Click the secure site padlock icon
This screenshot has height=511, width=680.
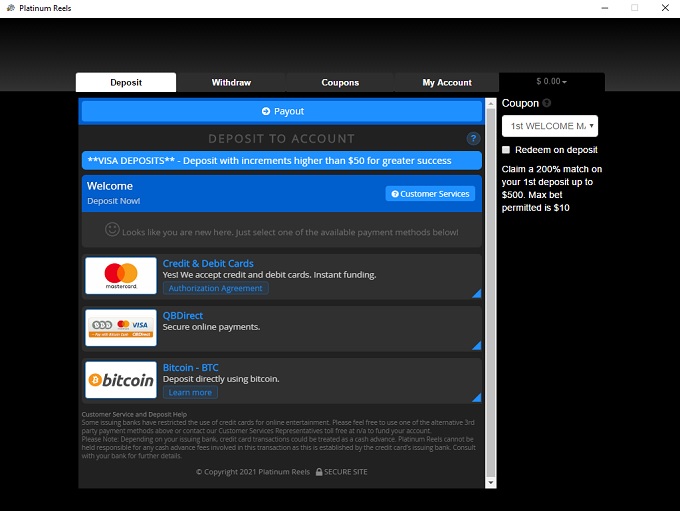coord(318,472)
